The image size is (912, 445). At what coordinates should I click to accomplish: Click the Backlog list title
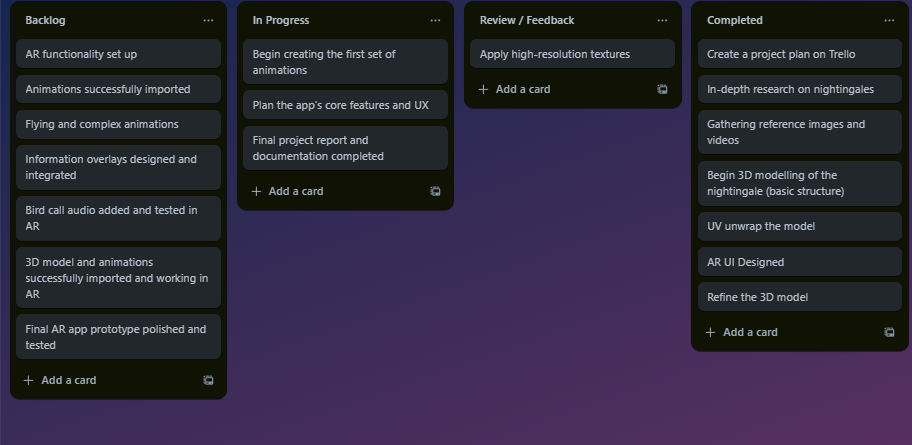click(46, 20)
